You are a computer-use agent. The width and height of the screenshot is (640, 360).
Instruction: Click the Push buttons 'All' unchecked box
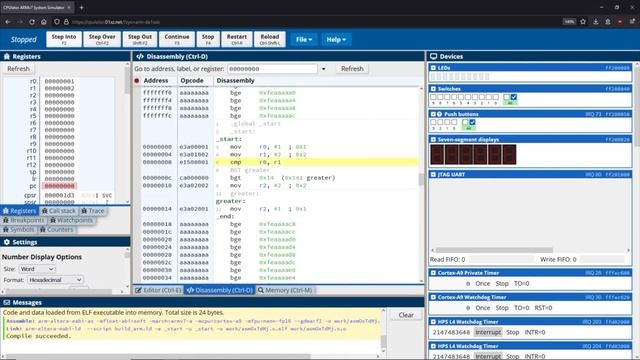click(x=465, y=122)
